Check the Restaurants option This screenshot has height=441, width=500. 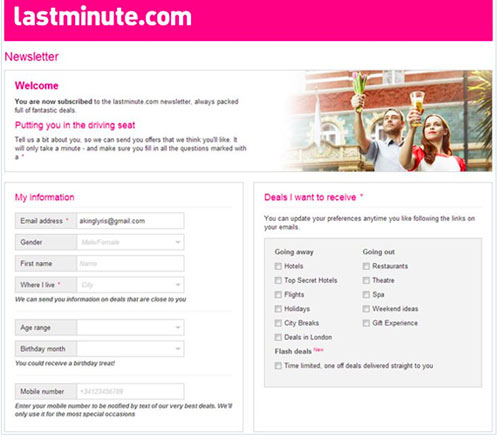[x=366, y=266]
